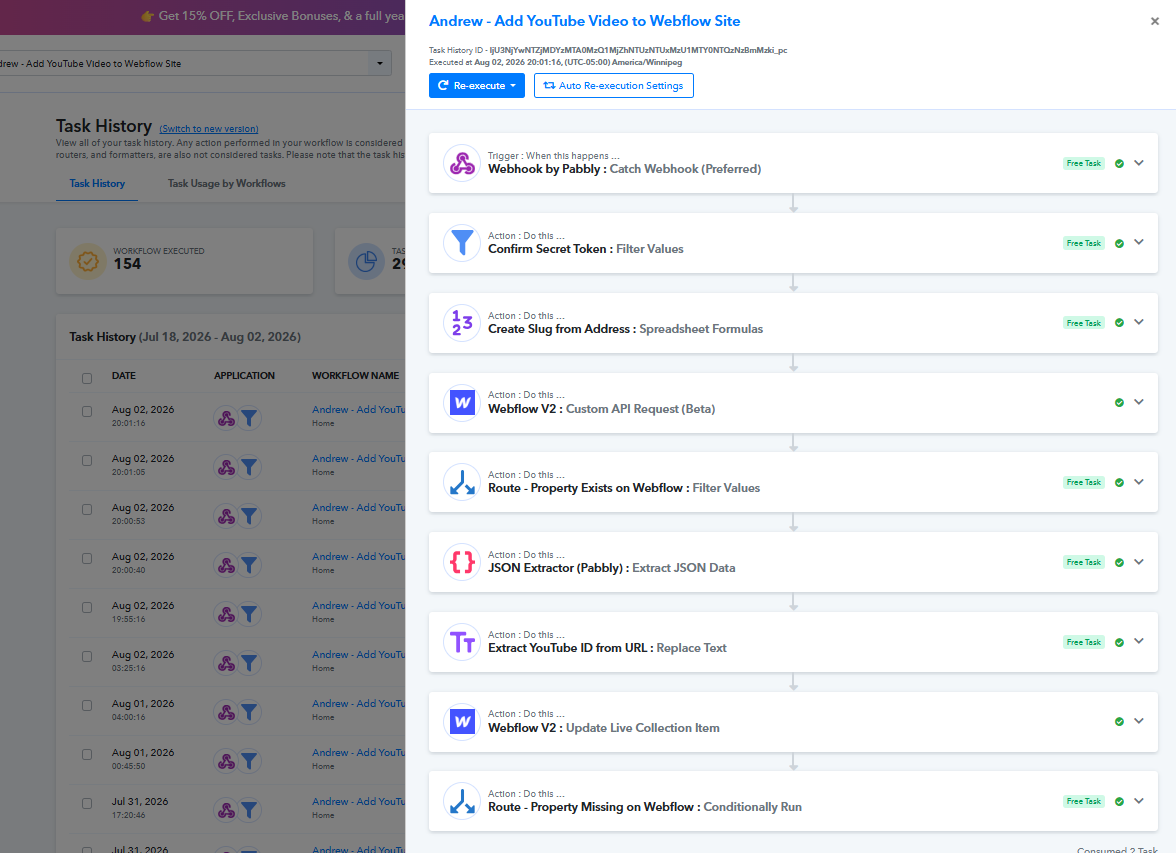This screenshot has height=853, width=1176.
Task: Open workflow link in the 20:01:16 row
Action: [358, 410]
